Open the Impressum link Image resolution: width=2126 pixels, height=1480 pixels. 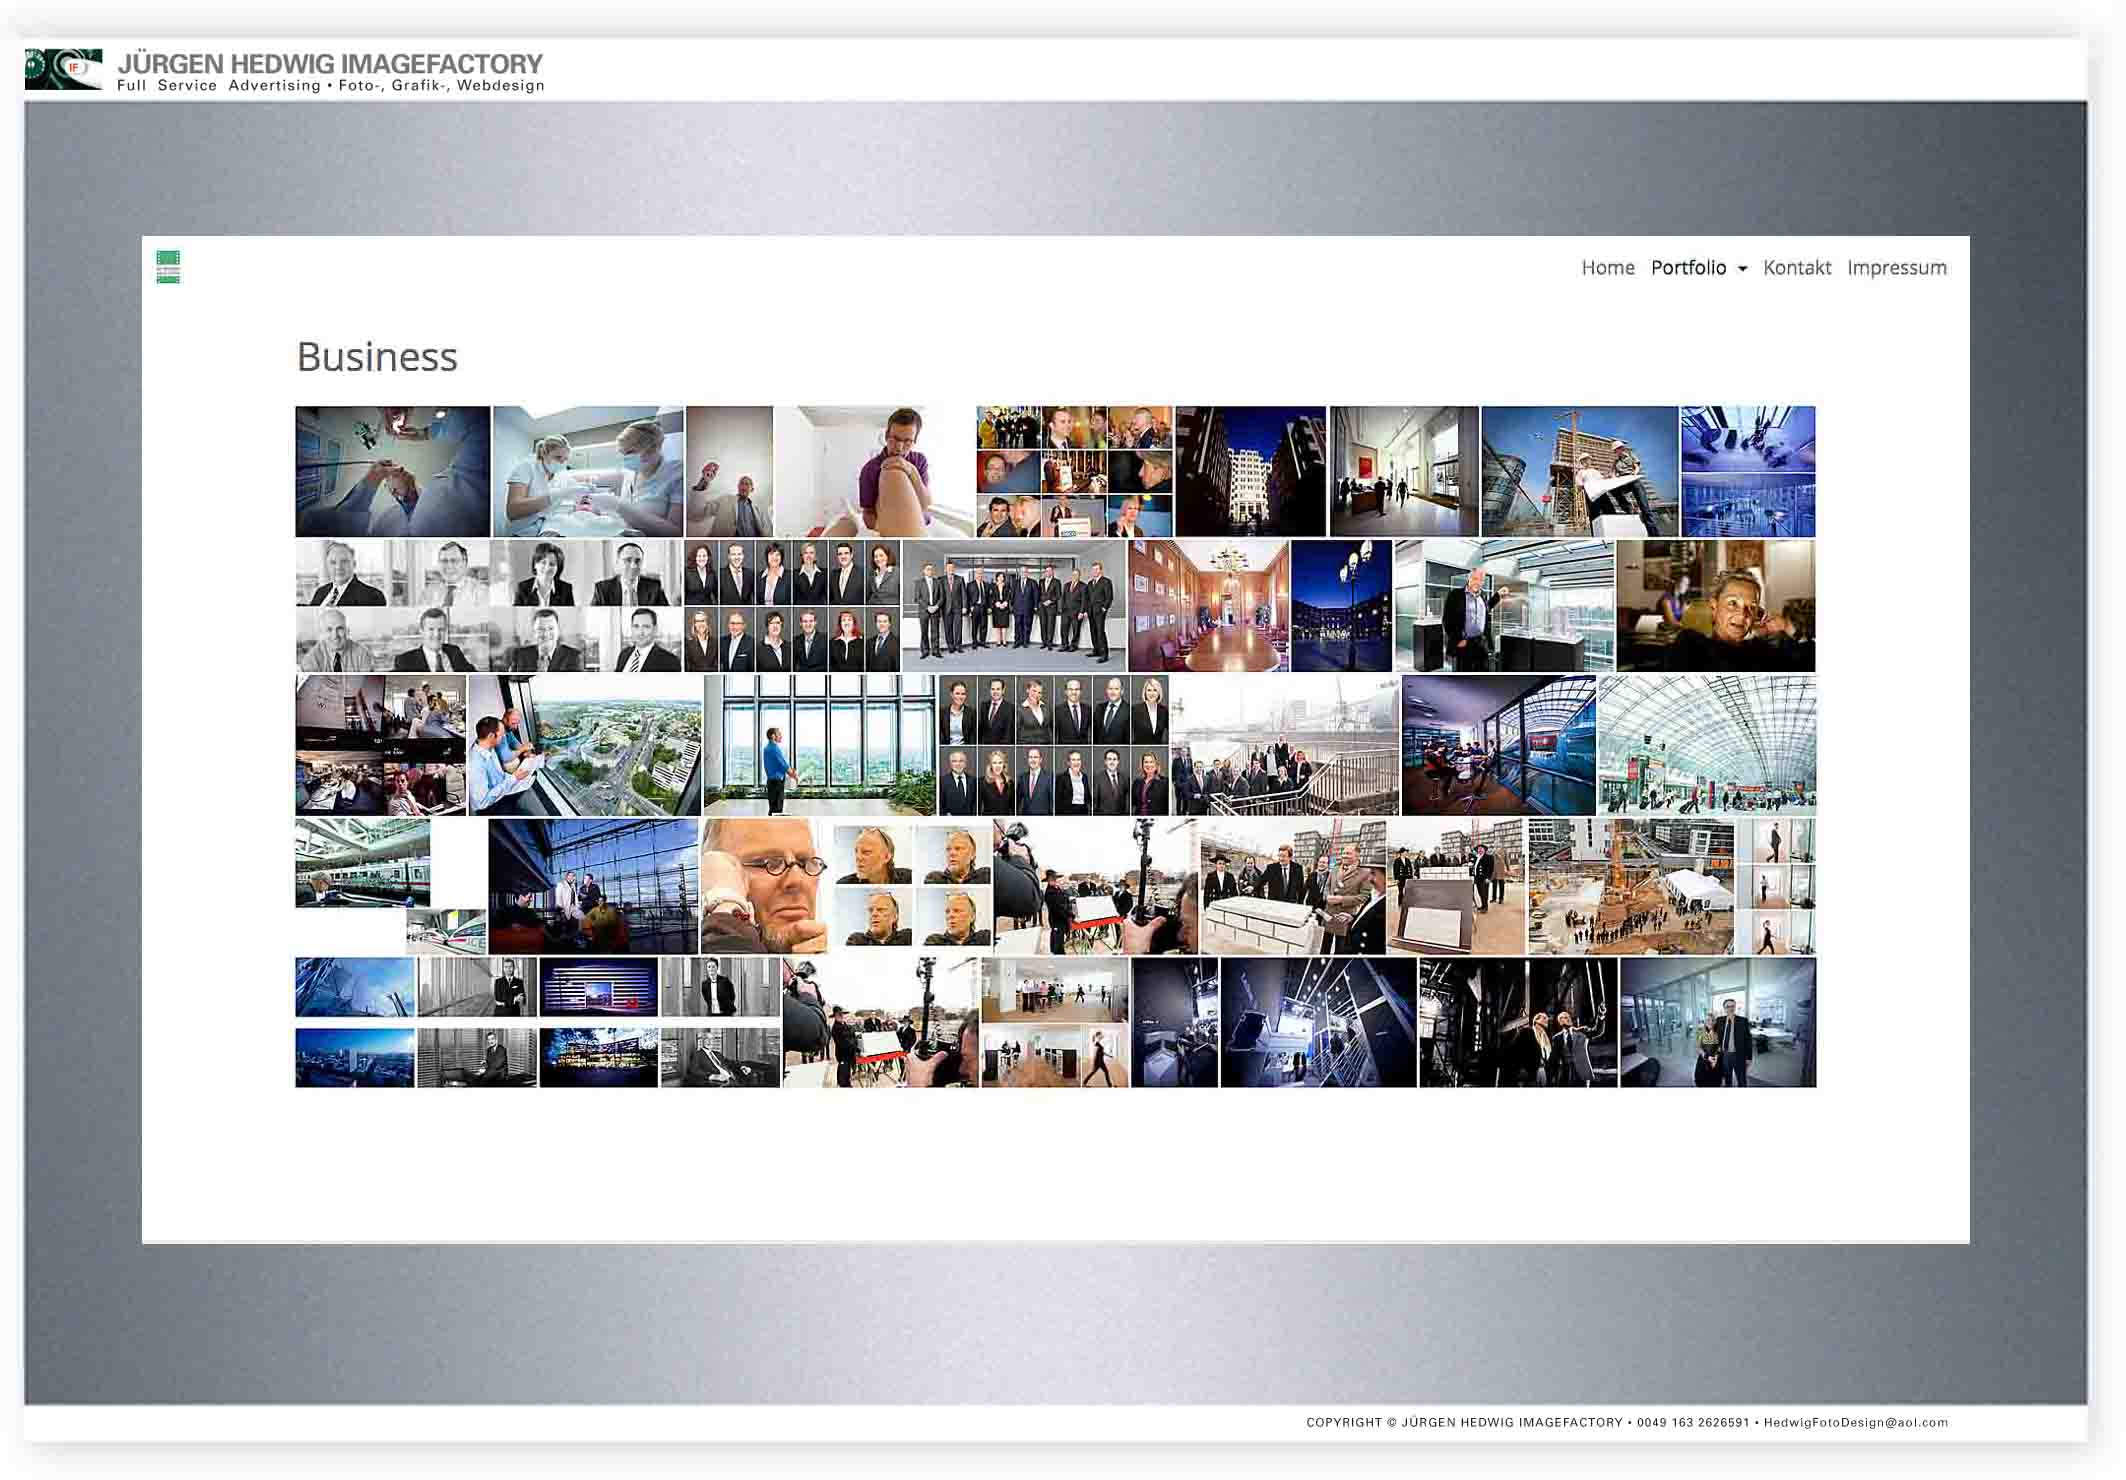1896,268
